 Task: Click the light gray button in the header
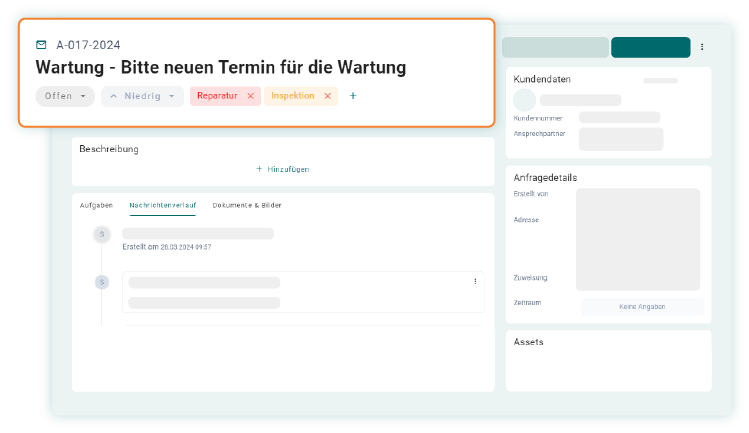pos(554,47)
